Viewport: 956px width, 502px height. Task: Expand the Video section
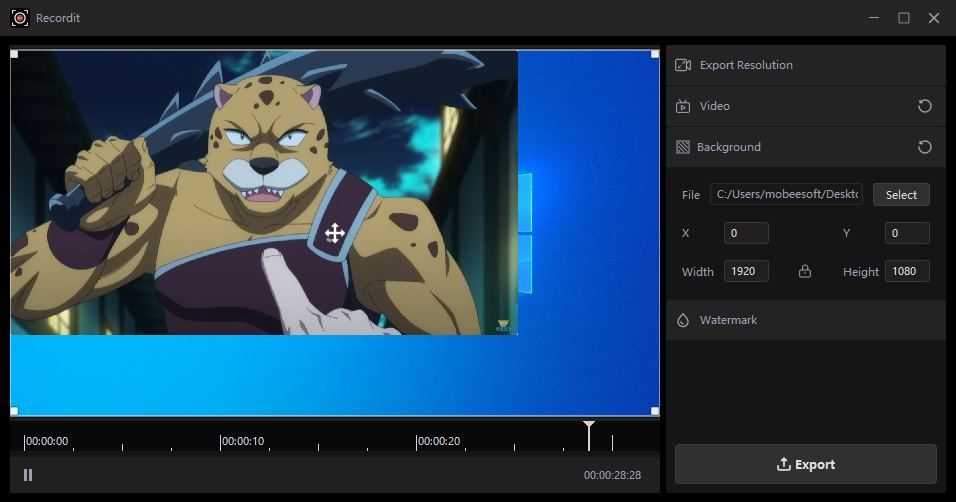point(715,106)
